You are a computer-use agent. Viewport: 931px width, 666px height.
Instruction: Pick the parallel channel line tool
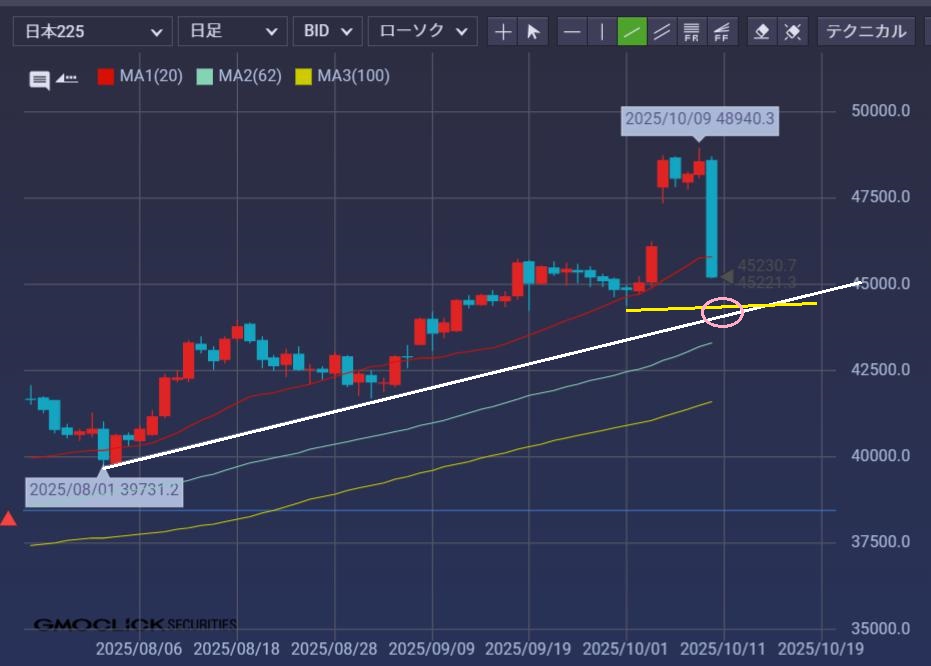coord(662,32)
